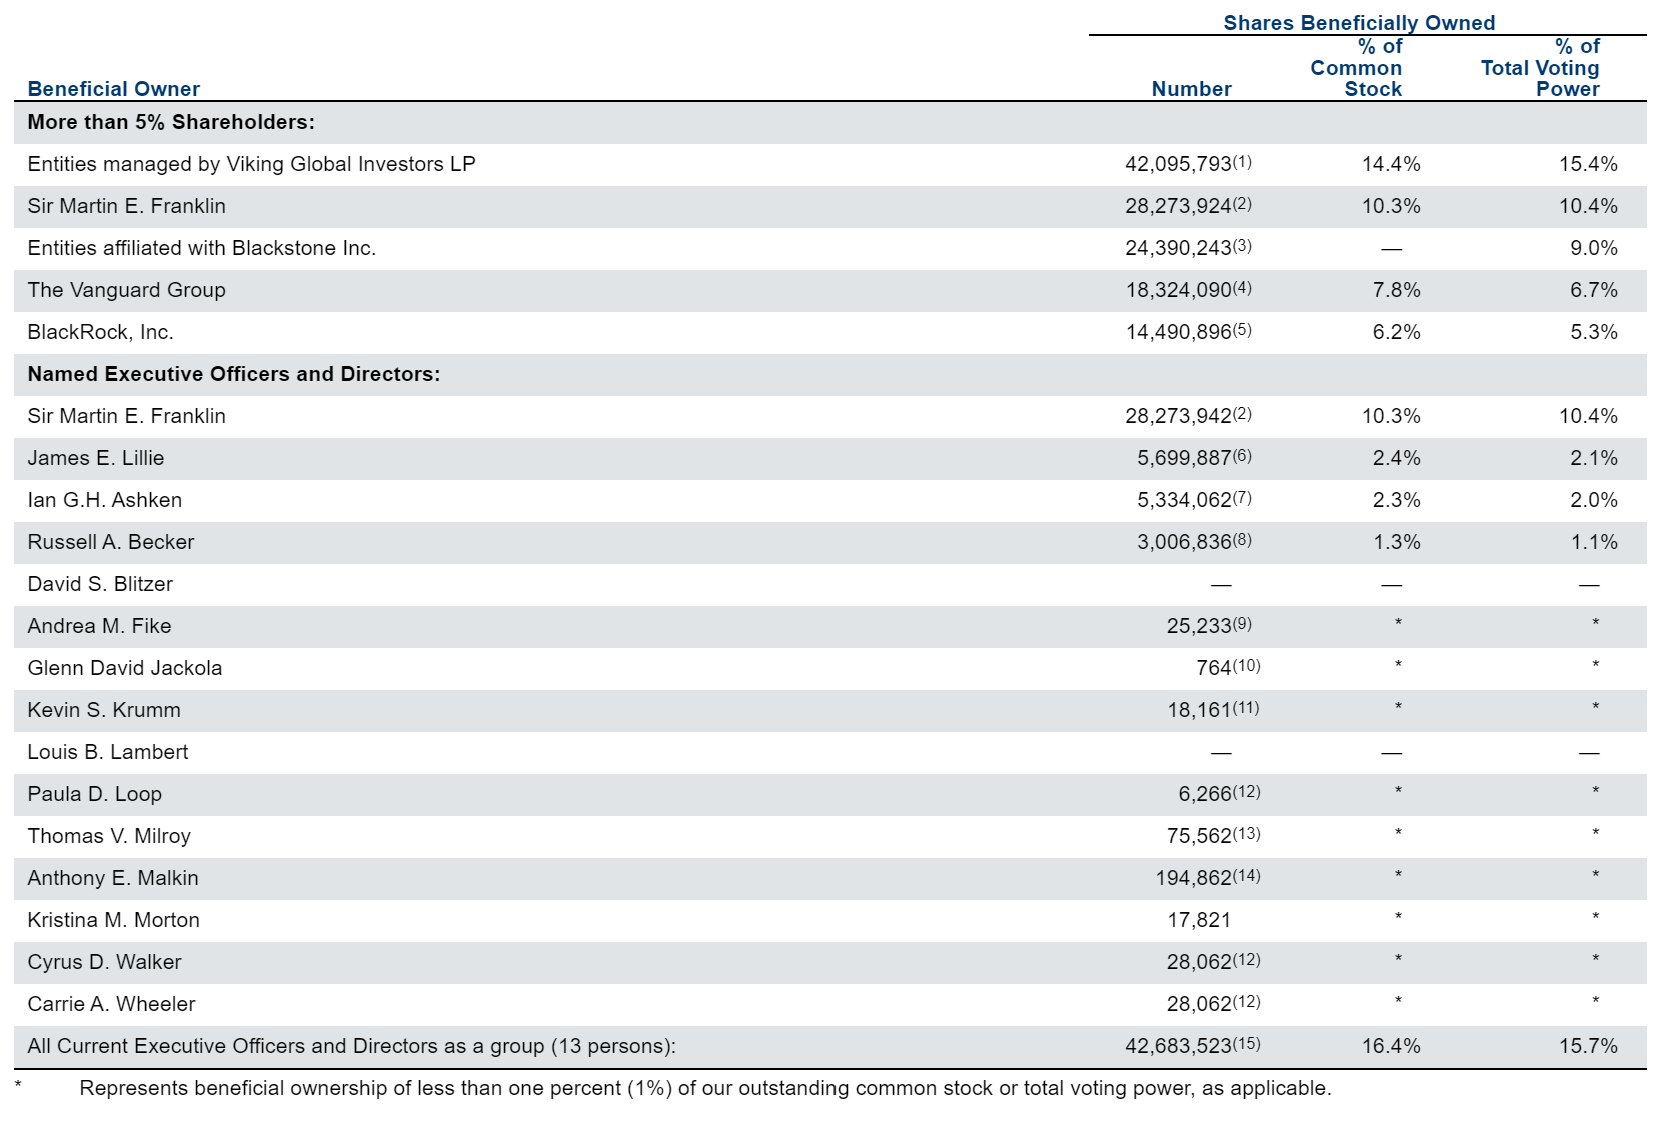This screenshot has height=1132, width=1664.
Task: Click the value 42,683,523
Action: point(1178,1046)
